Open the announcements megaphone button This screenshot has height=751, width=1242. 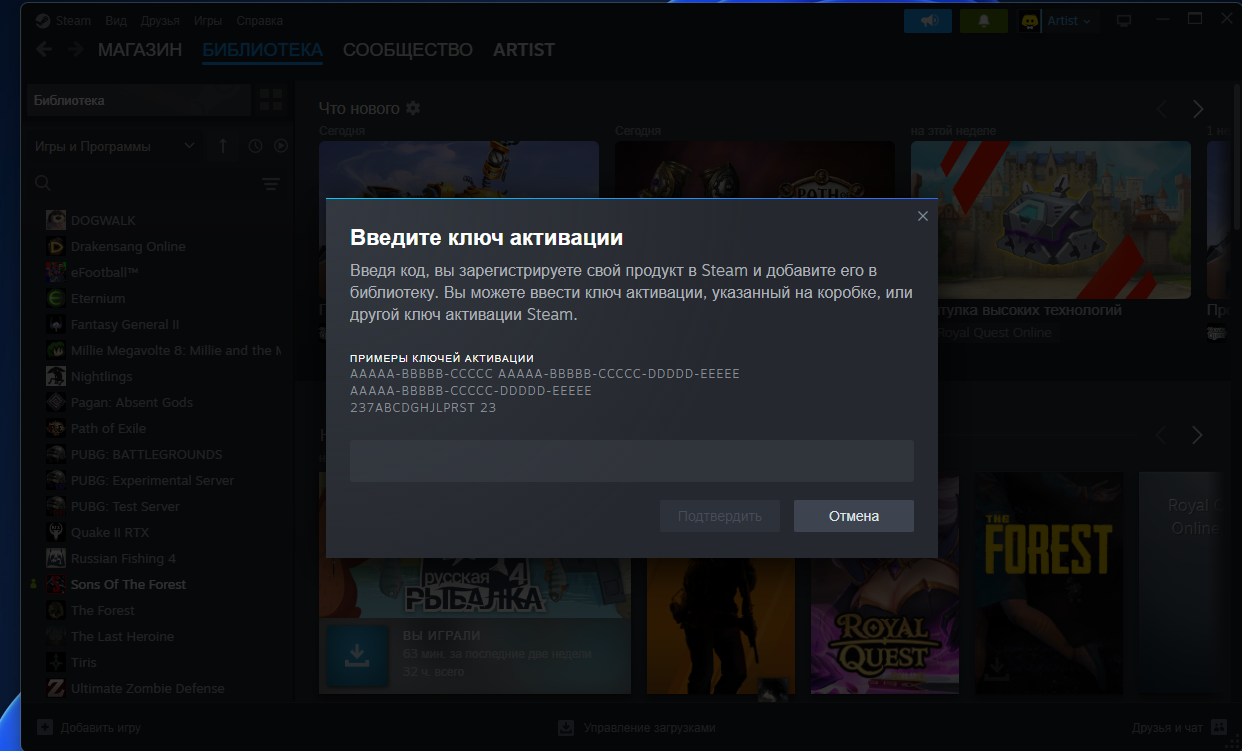point(928,20)
